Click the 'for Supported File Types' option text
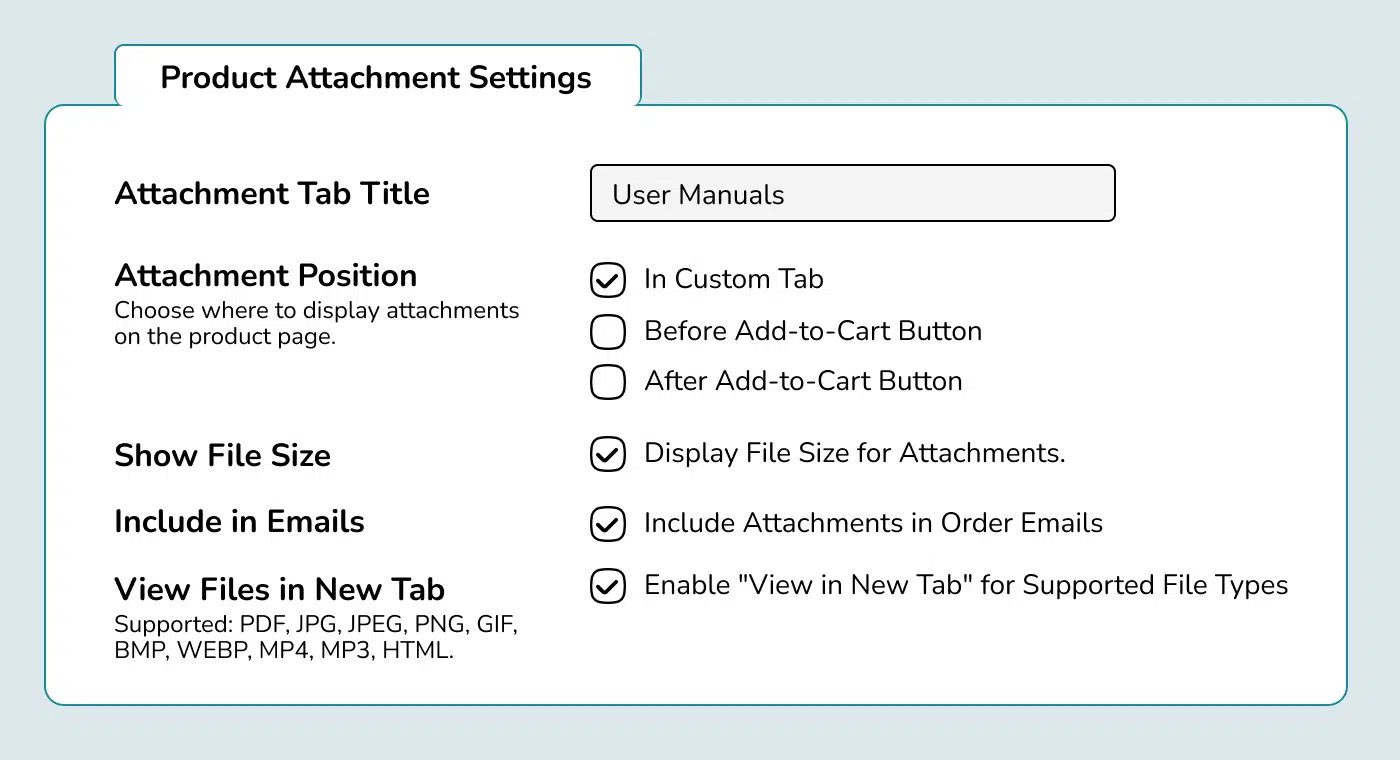This screenshot has height=760, width=1400. [1133, 585]
